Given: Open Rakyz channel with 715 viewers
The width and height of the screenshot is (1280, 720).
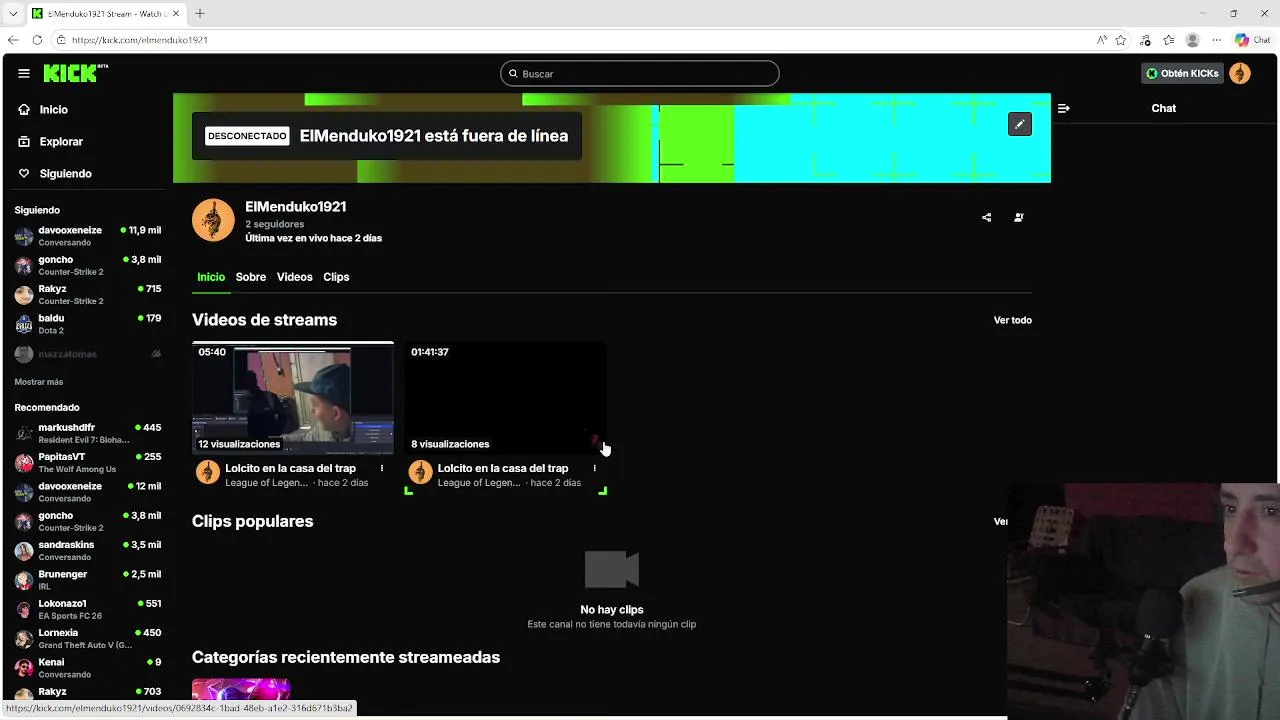Looking at the screenshot, I should coord(87,294).
